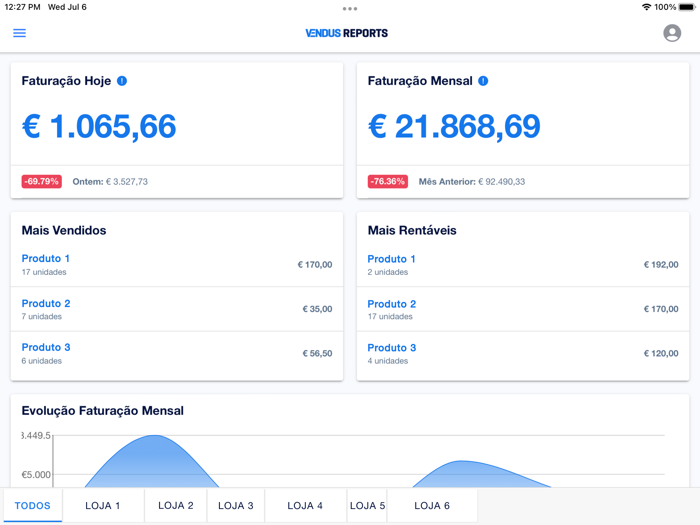This screenshot has width=700, height=525.
Task: Select the LOJA 4 tab
Action: coord(305,505)
